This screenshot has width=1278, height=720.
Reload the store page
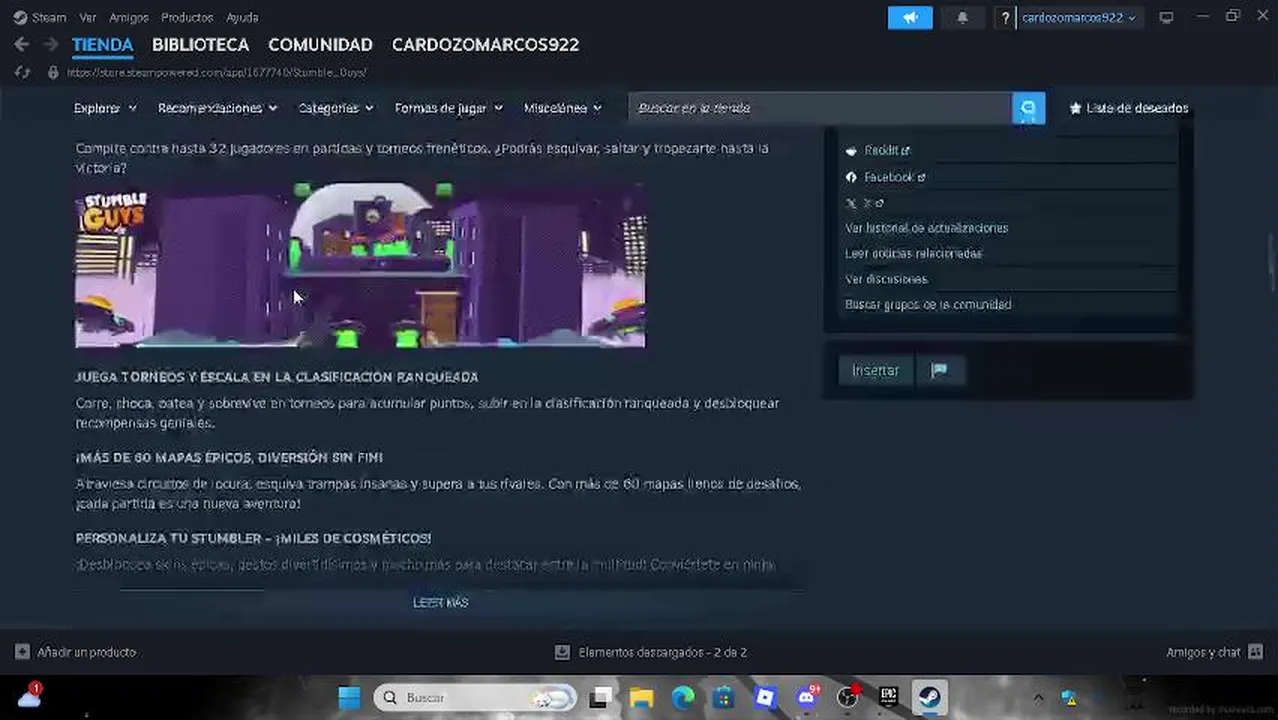22,72
